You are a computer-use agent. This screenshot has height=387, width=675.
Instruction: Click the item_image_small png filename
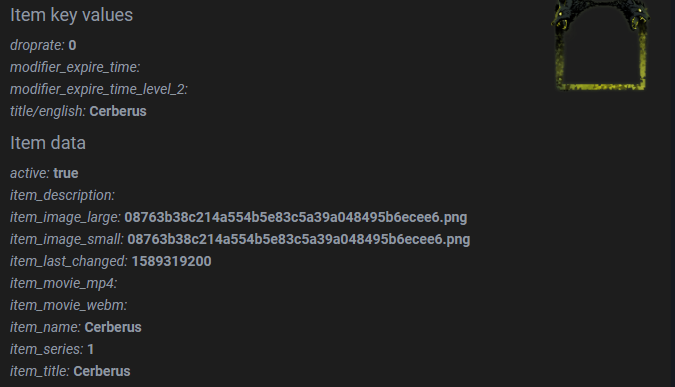(x=299, y=239)
